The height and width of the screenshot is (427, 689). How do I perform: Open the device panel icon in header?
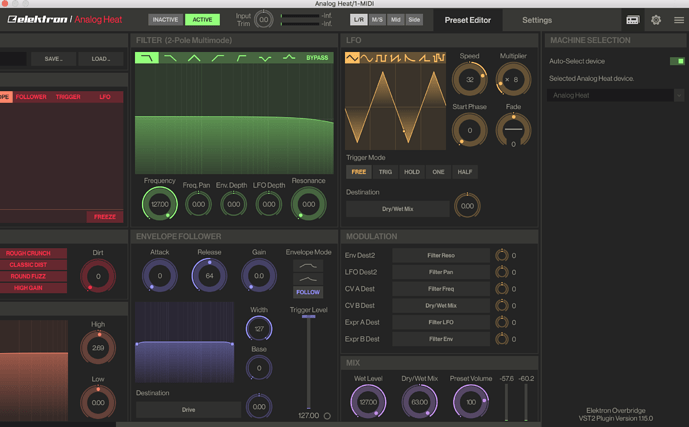coord(633,20)
